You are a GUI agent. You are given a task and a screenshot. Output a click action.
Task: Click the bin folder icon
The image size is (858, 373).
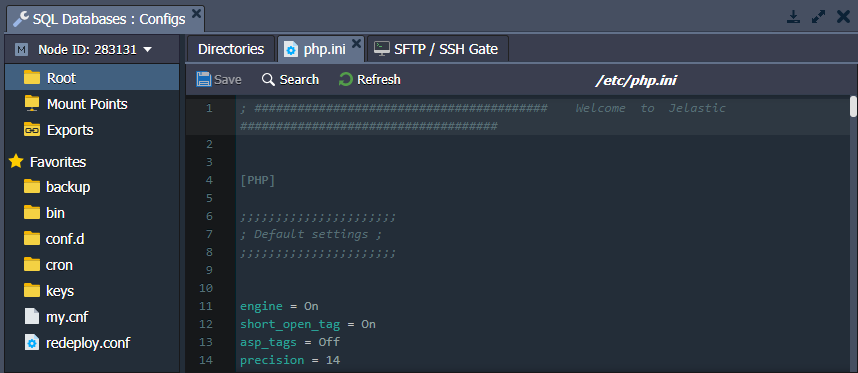pyautogui.click(x=32, y=212)
